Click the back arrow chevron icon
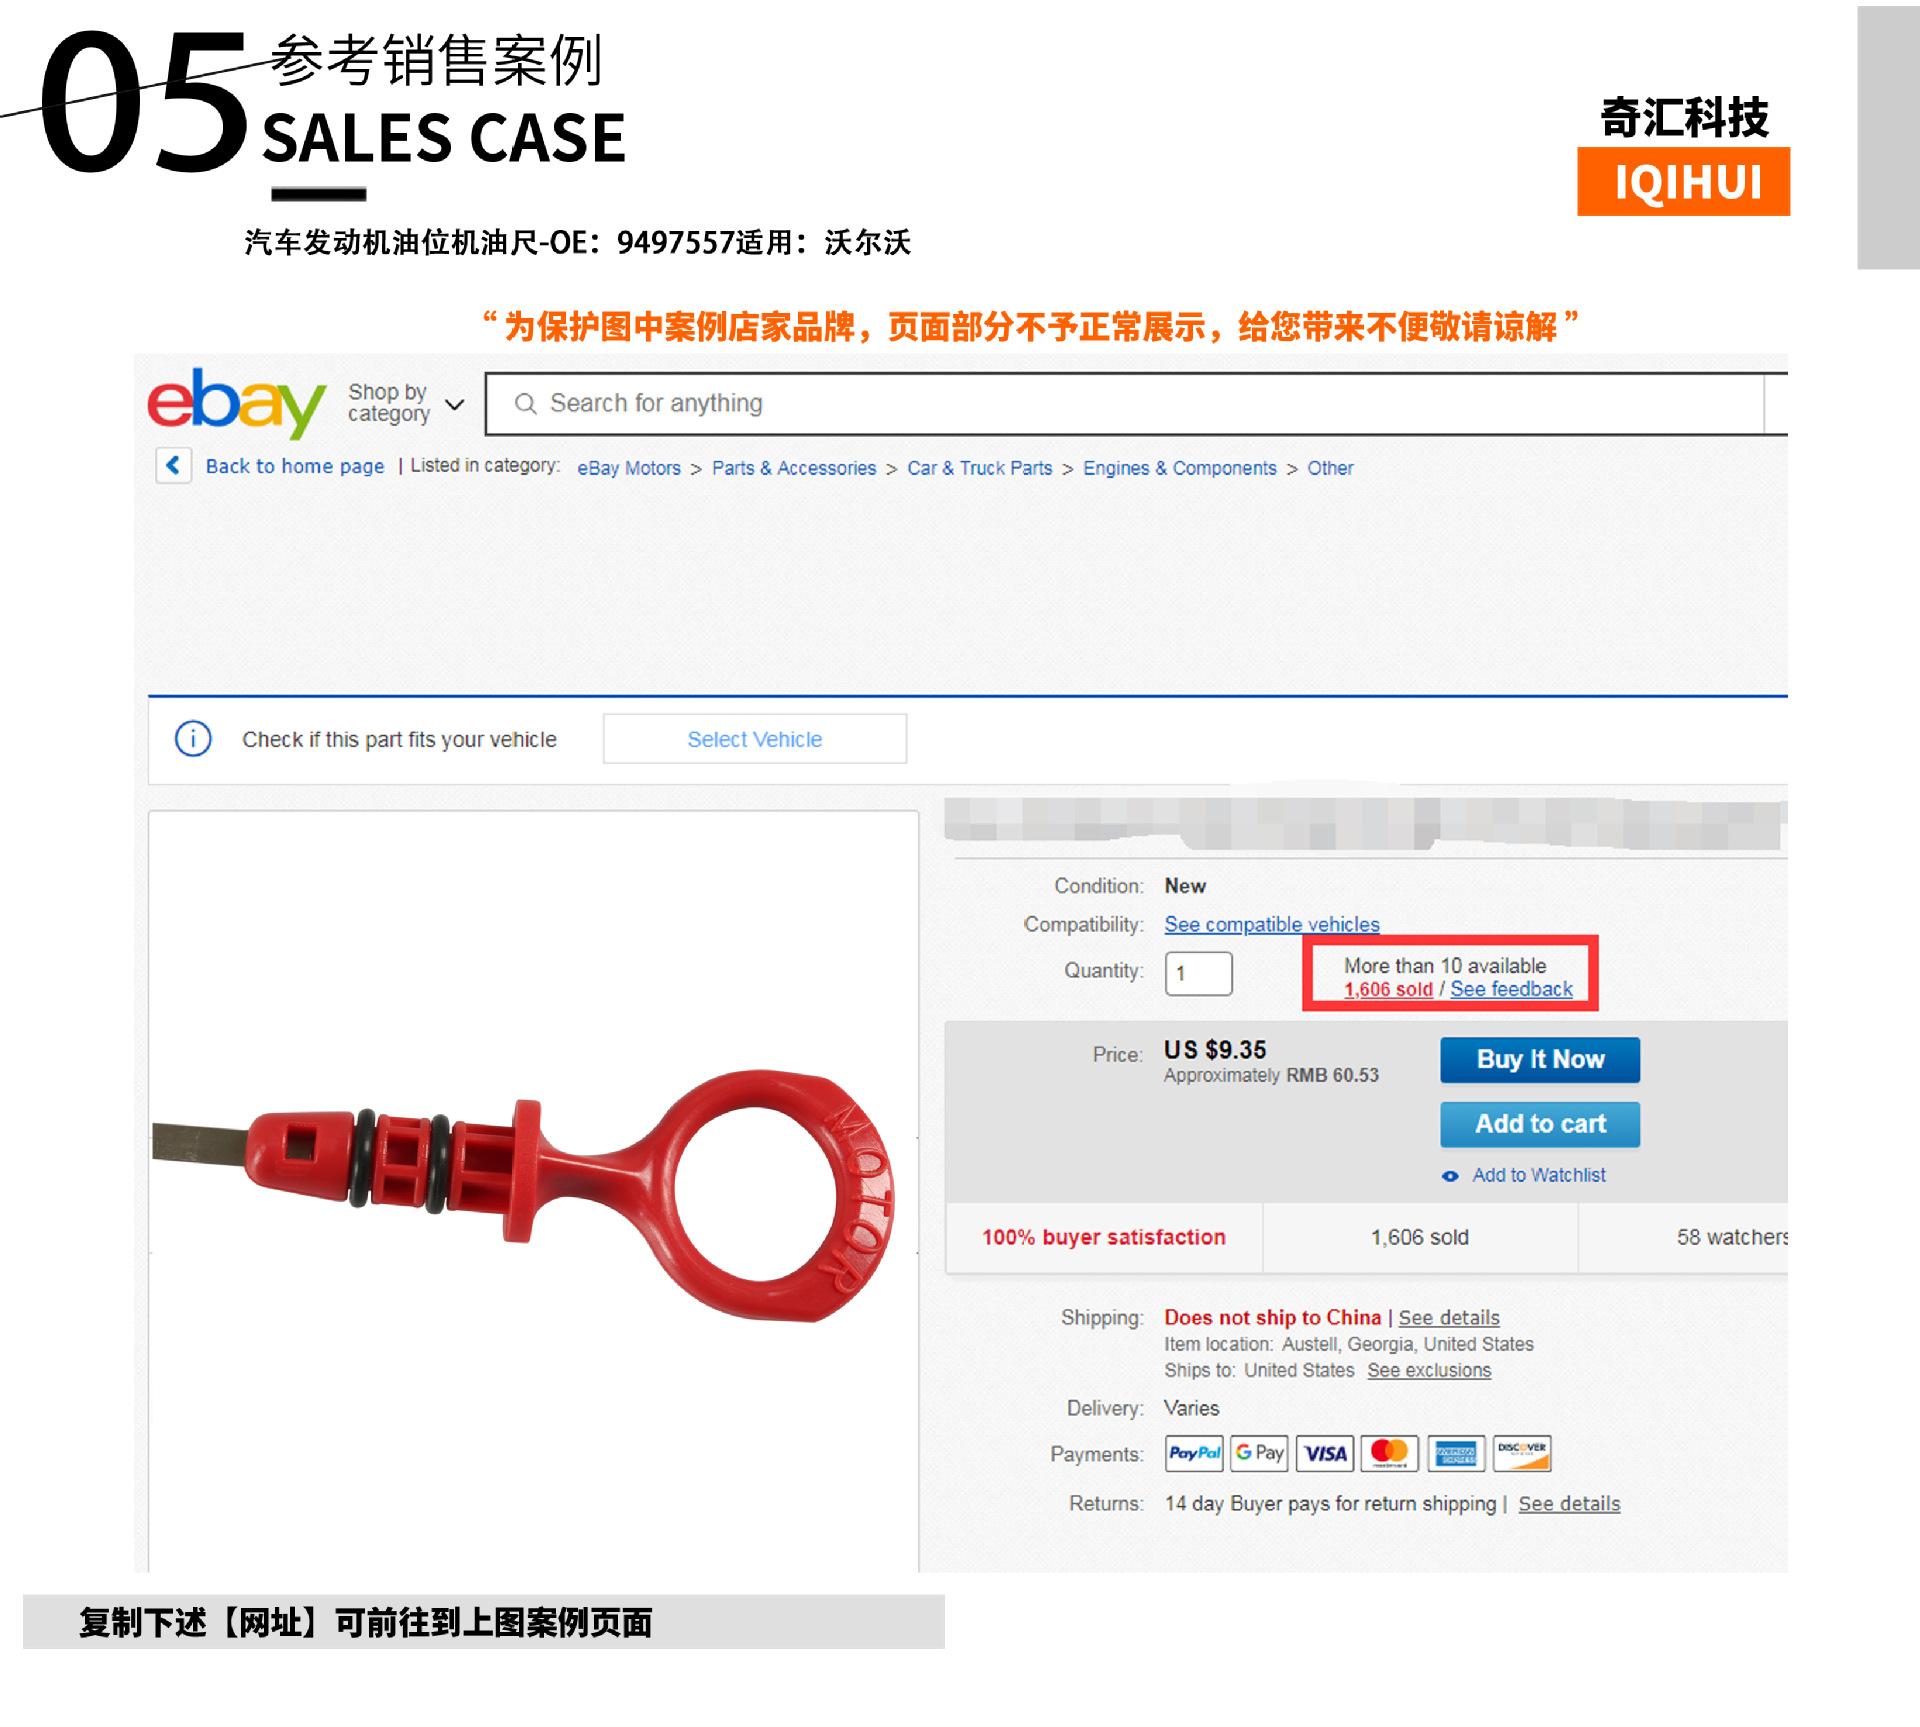This screenshot has width=1920, height=1727. (x=173, y=466)
